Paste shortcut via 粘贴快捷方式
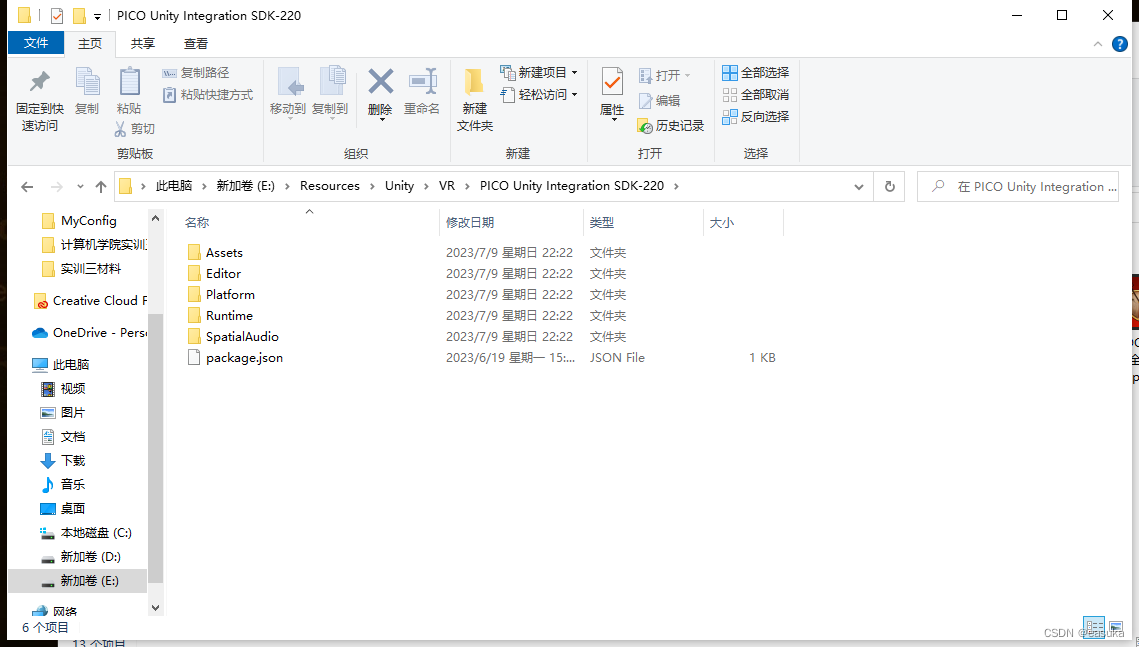The height and width of the screenshot is (647, 1139). pyautogui.click(x=208, y=94)
